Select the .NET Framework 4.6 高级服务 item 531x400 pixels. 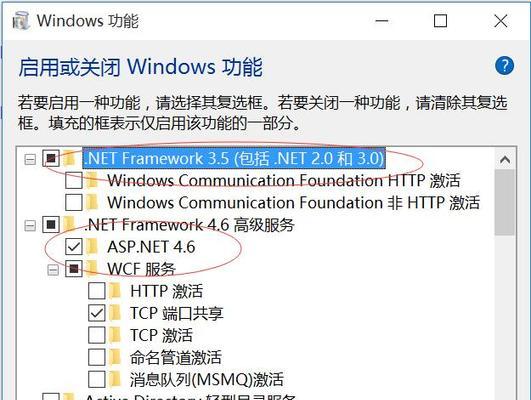pyautogui.click(x=189, y=225)
